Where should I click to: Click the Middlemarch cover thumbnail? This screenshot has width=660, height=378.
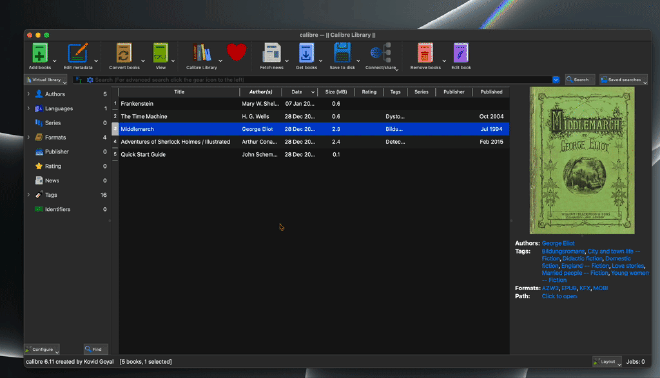coord(582,160)
